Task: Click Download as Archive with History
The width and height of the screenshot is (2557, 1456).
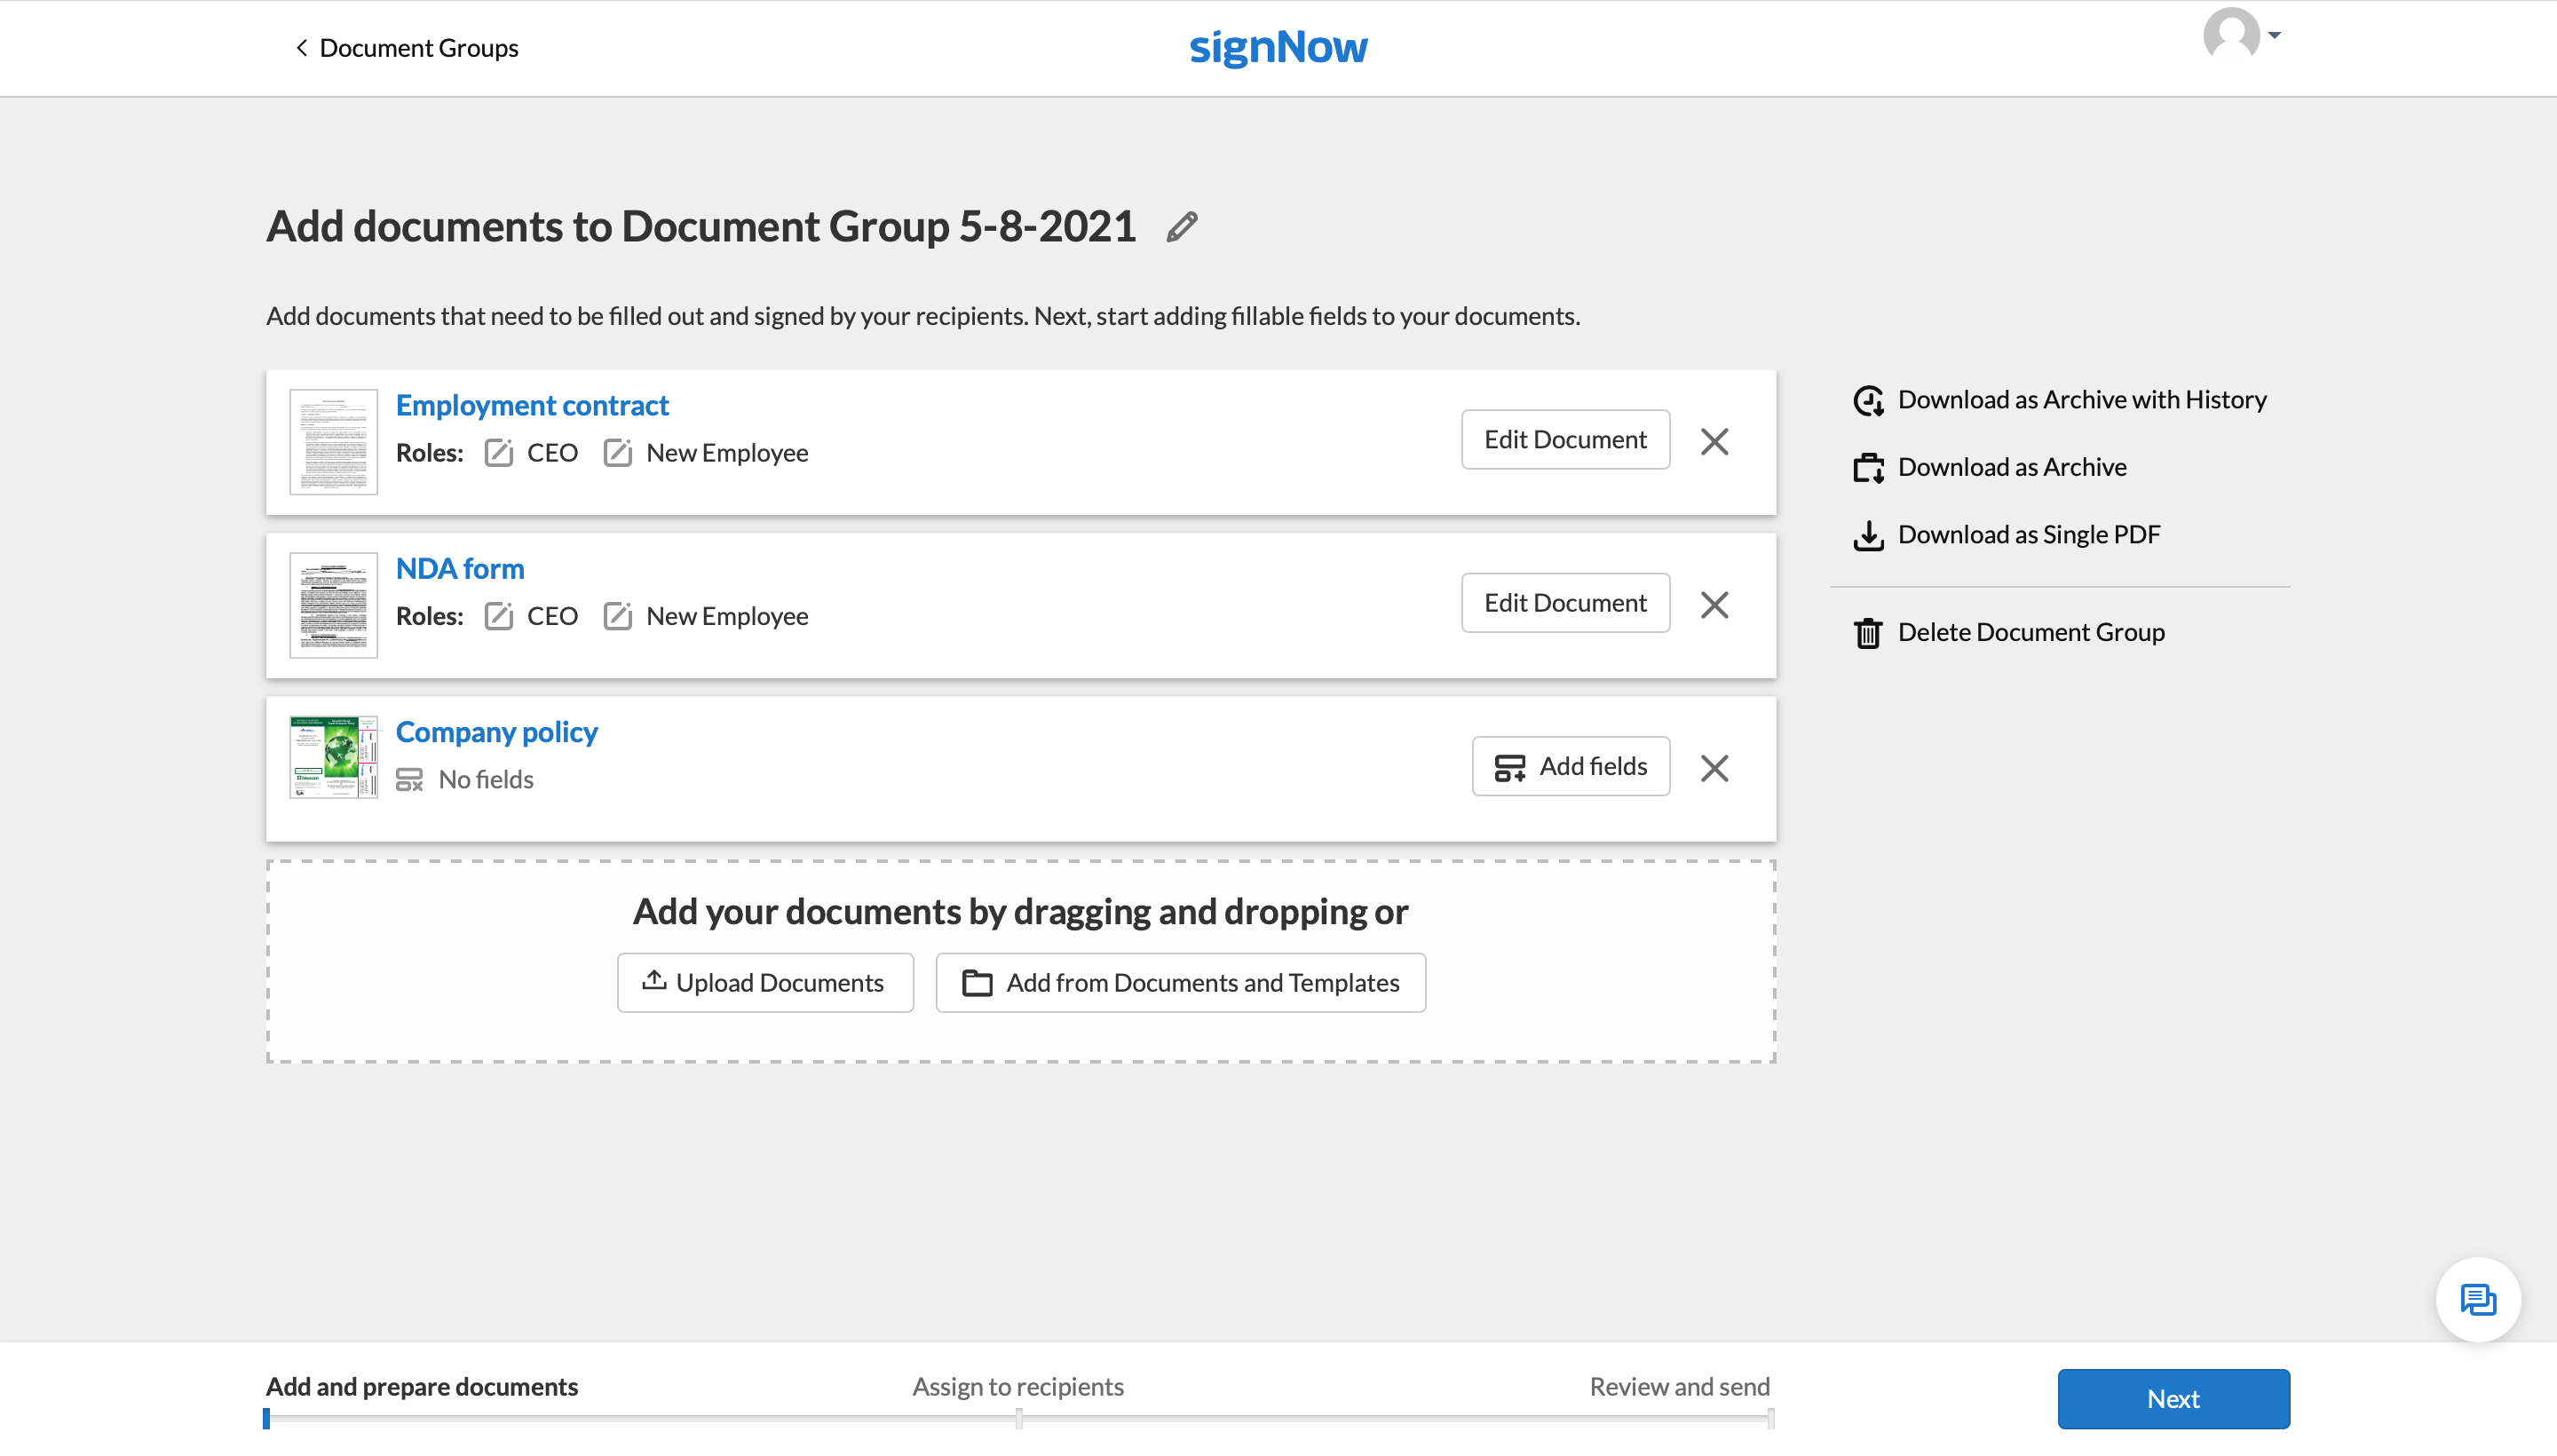Action: coord(2081,400)
